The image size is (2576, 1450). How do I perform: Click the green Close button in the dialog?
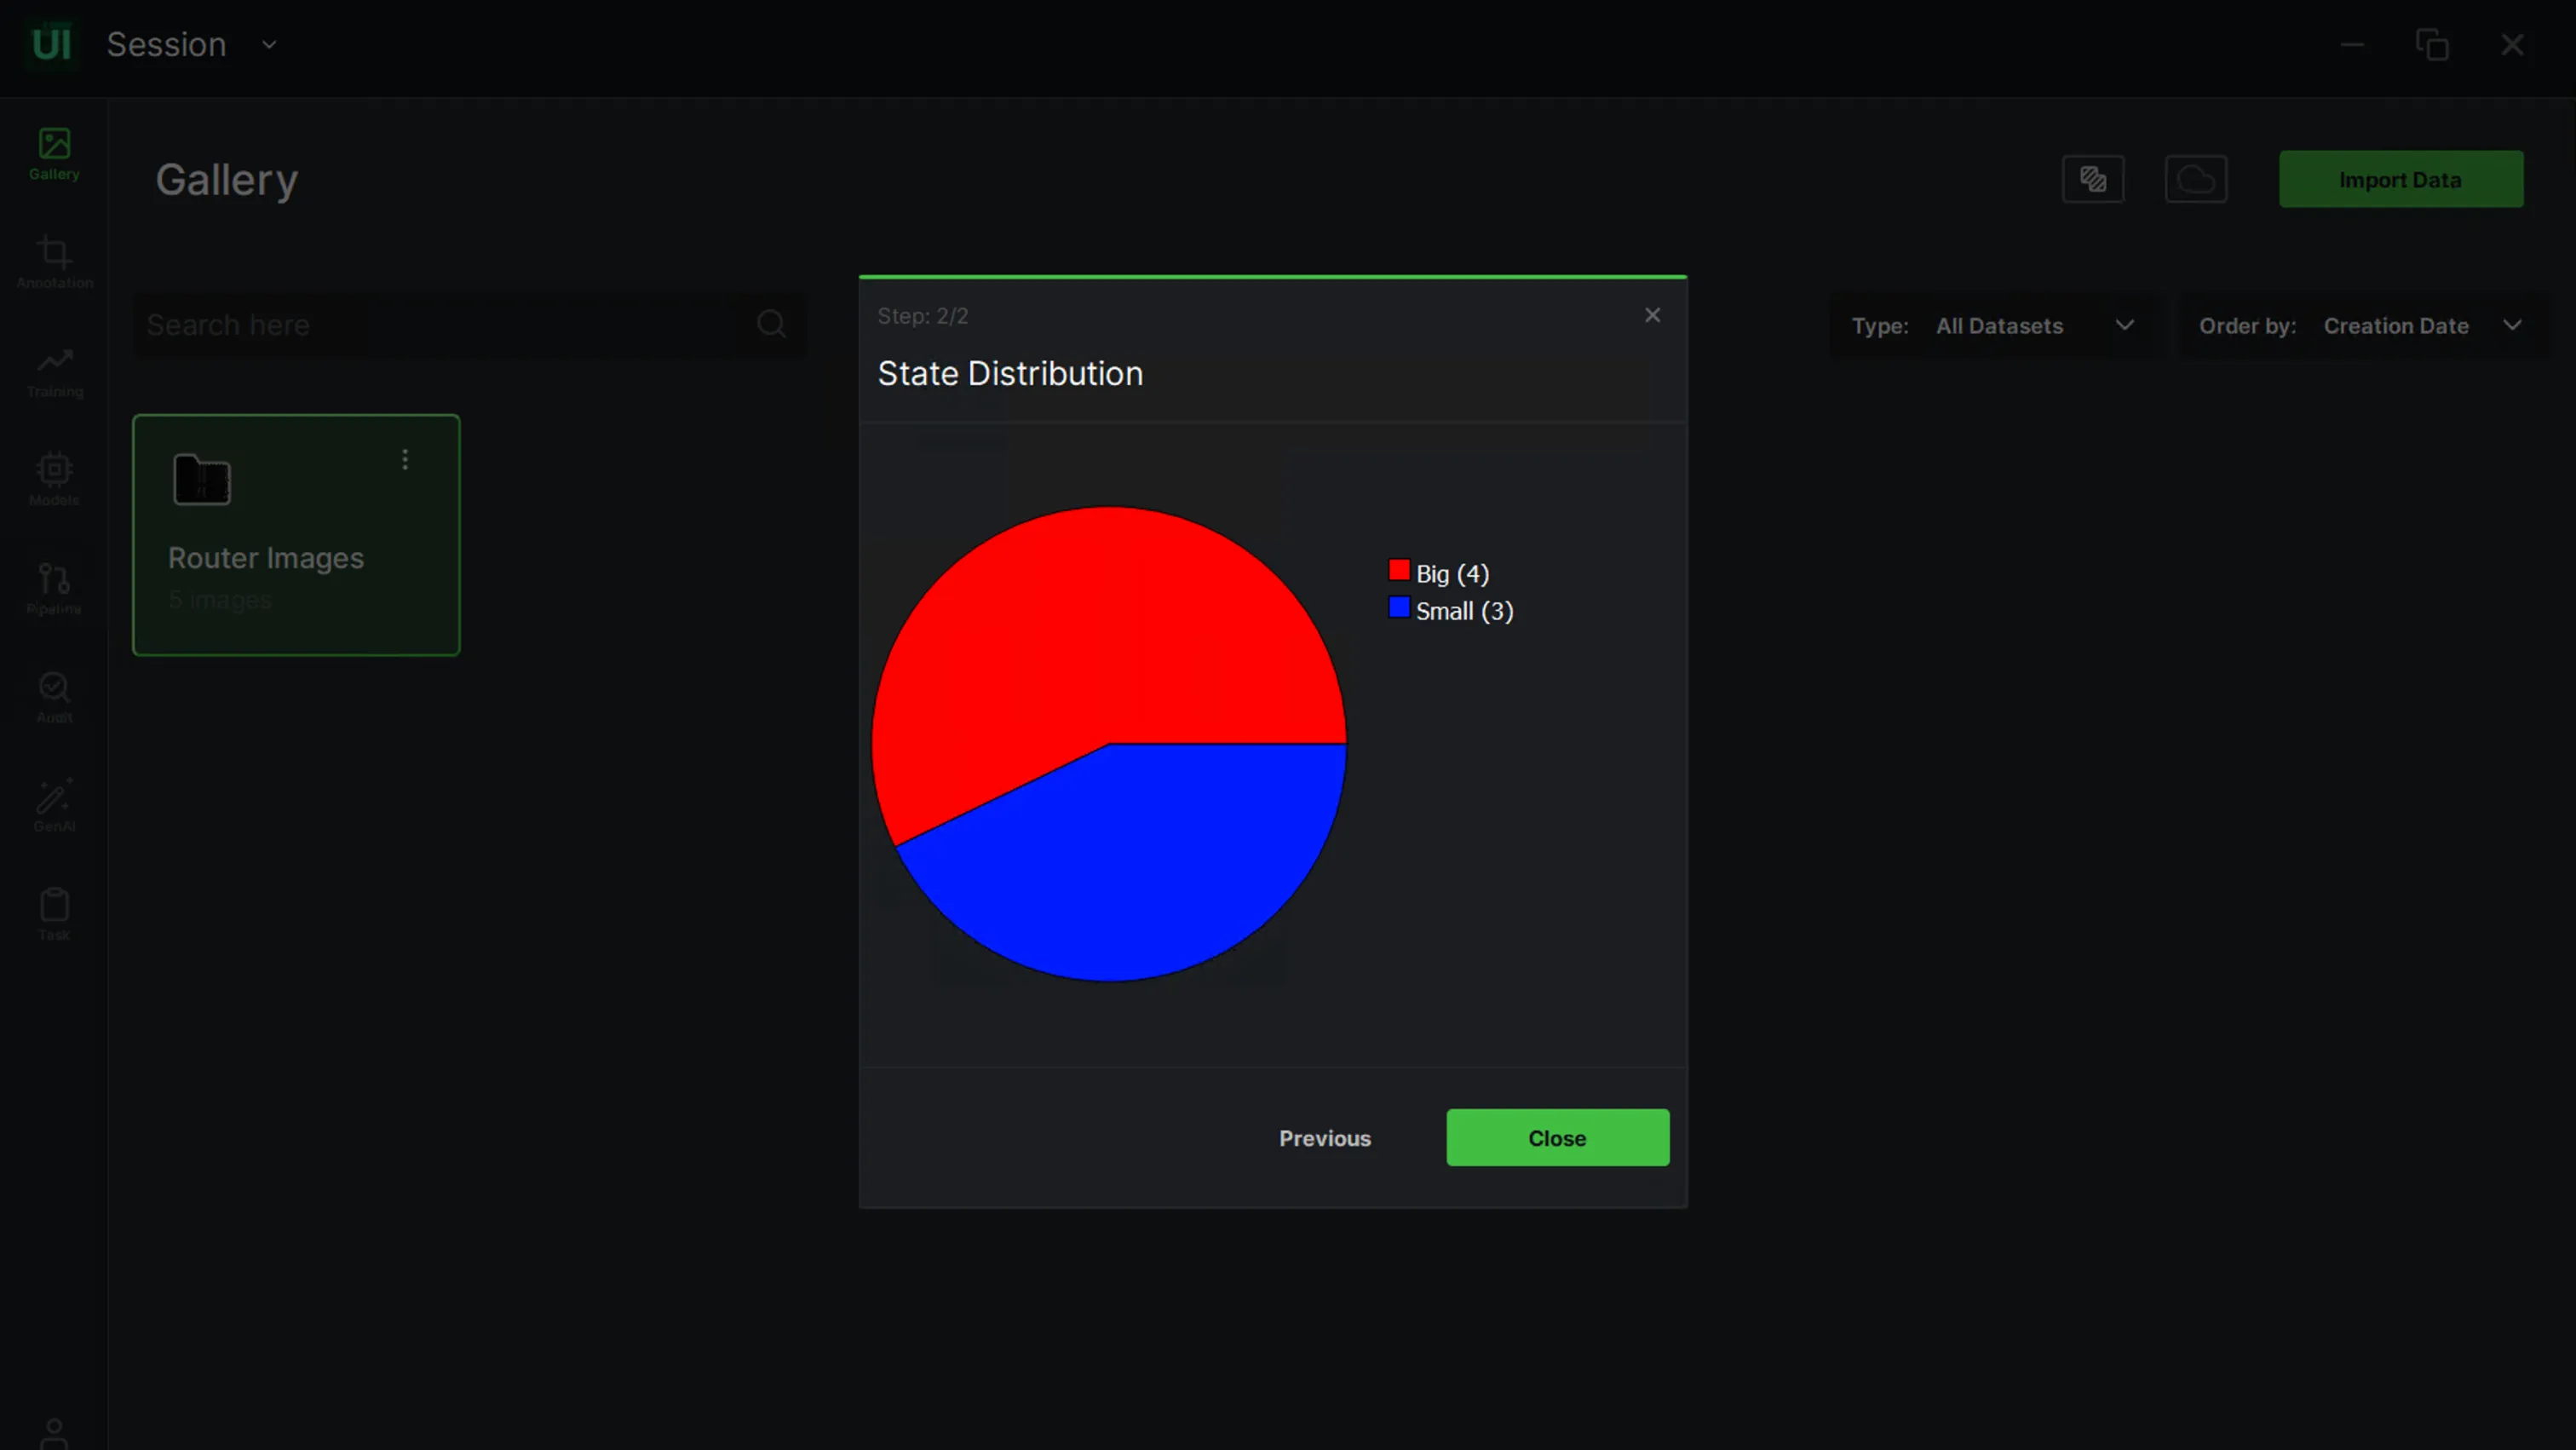(1557, 1138)
